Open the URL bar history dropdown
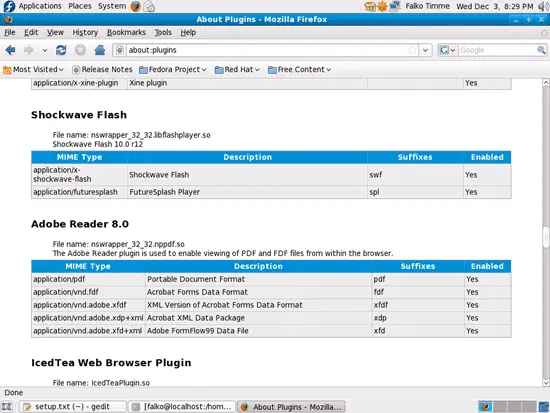The image size is (550, 413). (x=425, y=50)
